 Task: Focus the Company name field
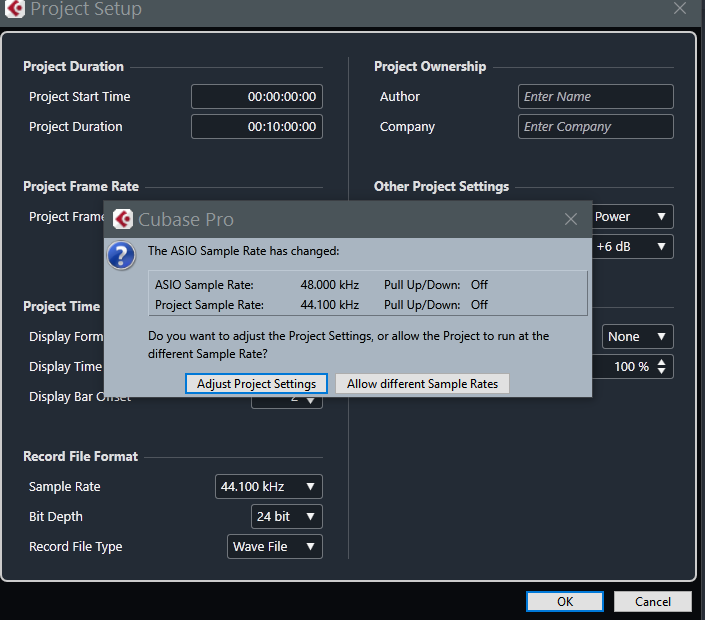[595, 126]
